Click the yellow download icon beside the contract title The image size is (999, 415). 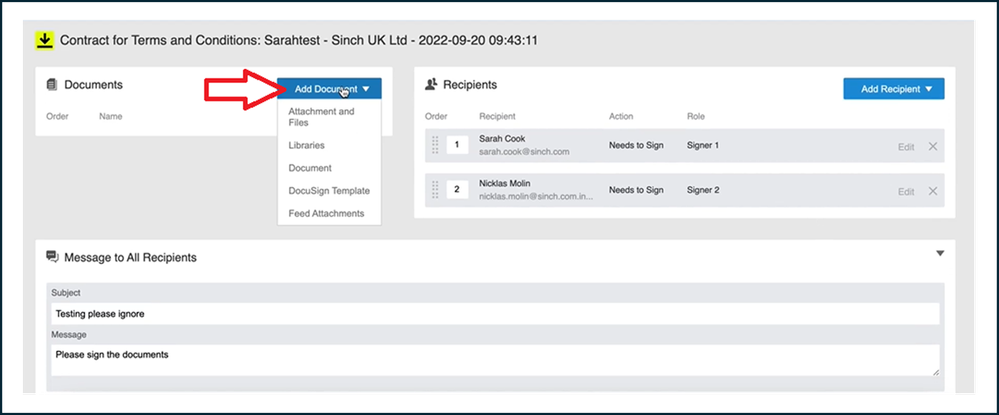click(x=44, y=41)
